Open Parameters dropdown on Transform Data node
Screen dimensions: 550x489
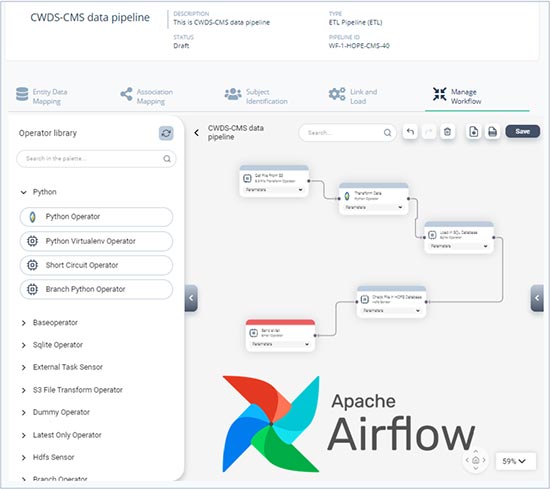point(374,207)
